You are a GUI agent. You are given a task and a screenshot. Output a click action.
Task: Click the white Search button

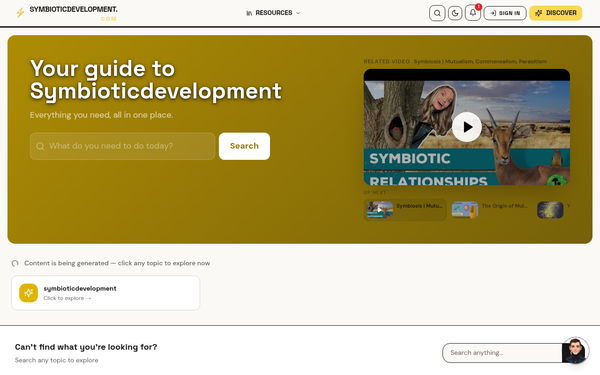[244, 146]
